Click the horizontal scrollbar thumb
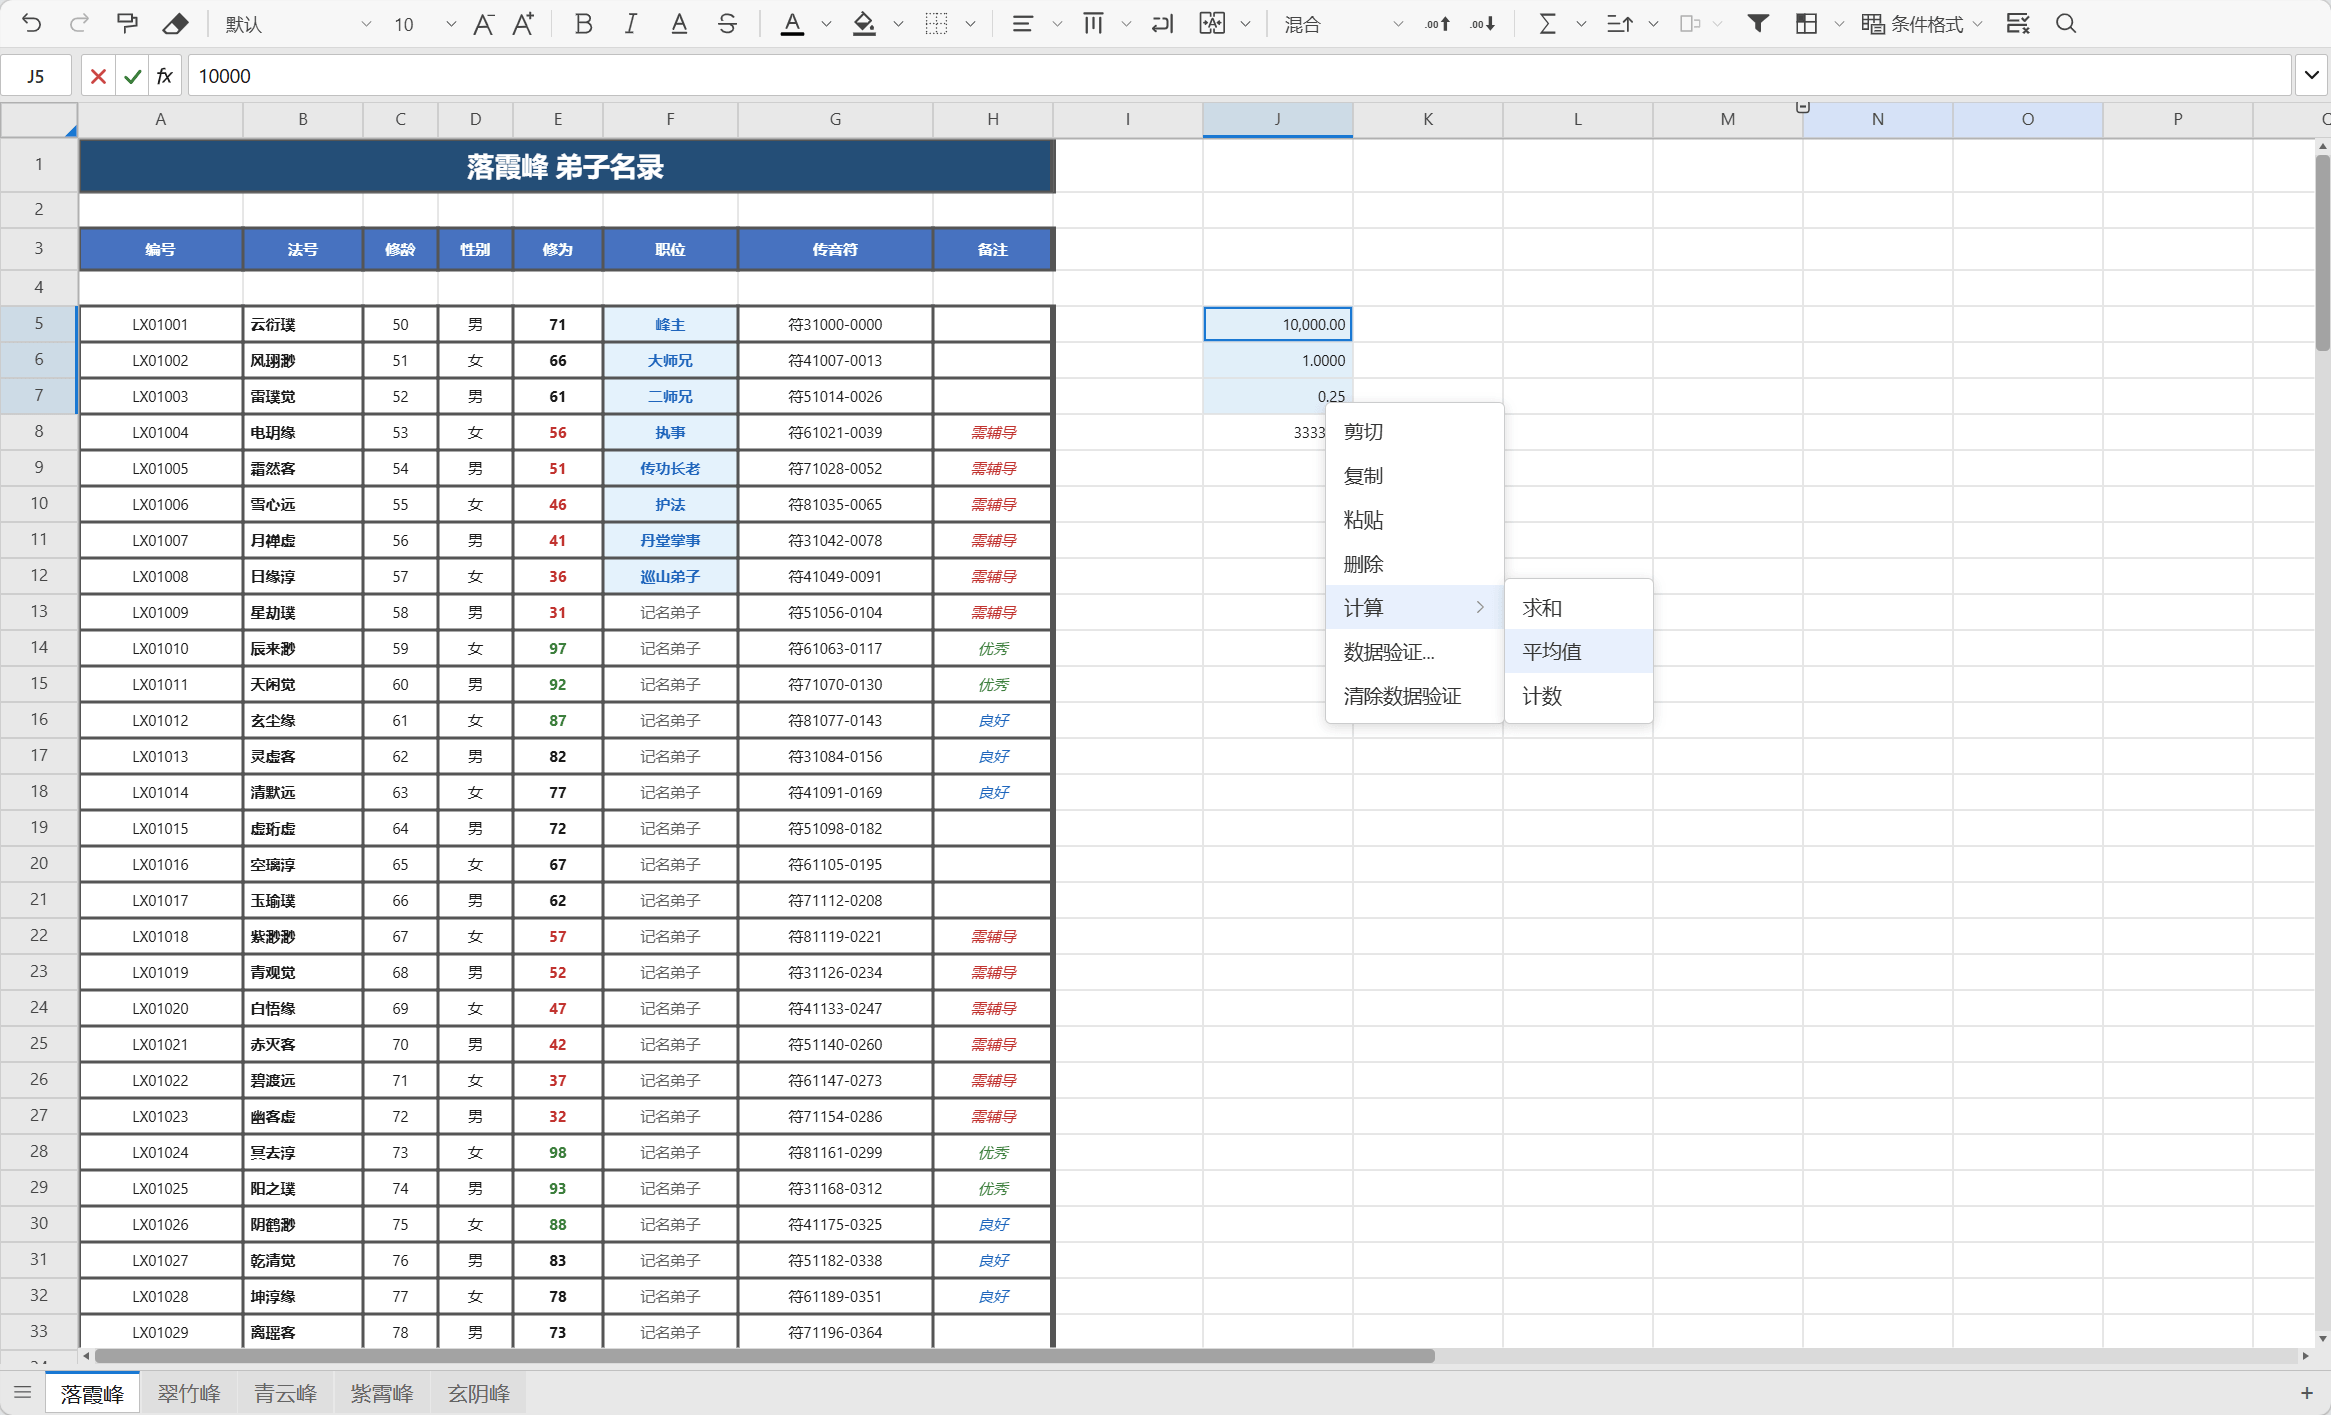Screen dimensions: 2331x1415 765,1355
